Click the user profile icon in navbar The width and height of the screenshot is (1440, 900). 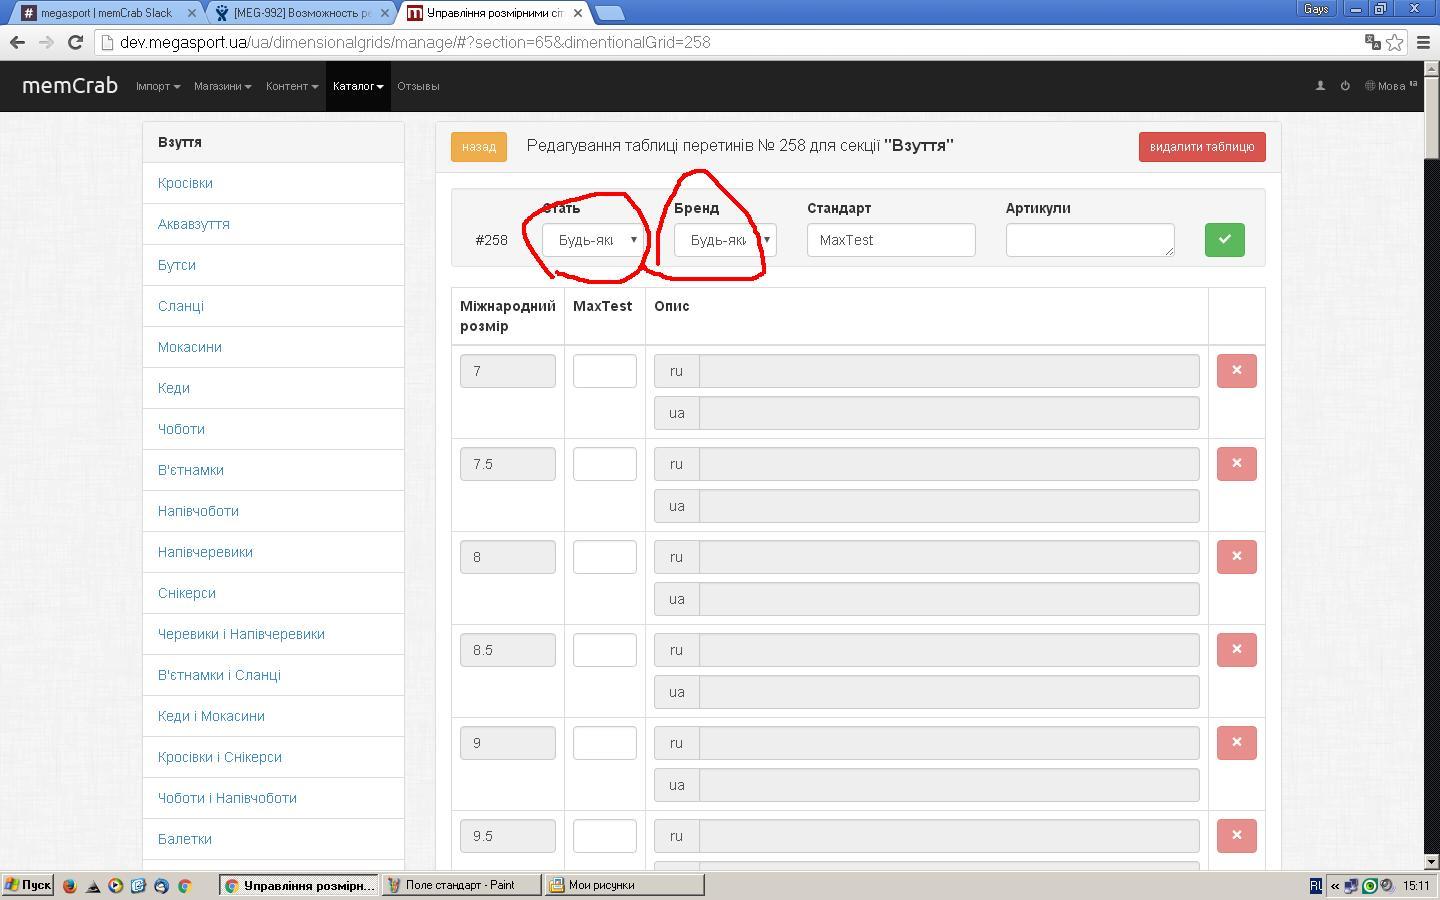(x=1320, y=86)
